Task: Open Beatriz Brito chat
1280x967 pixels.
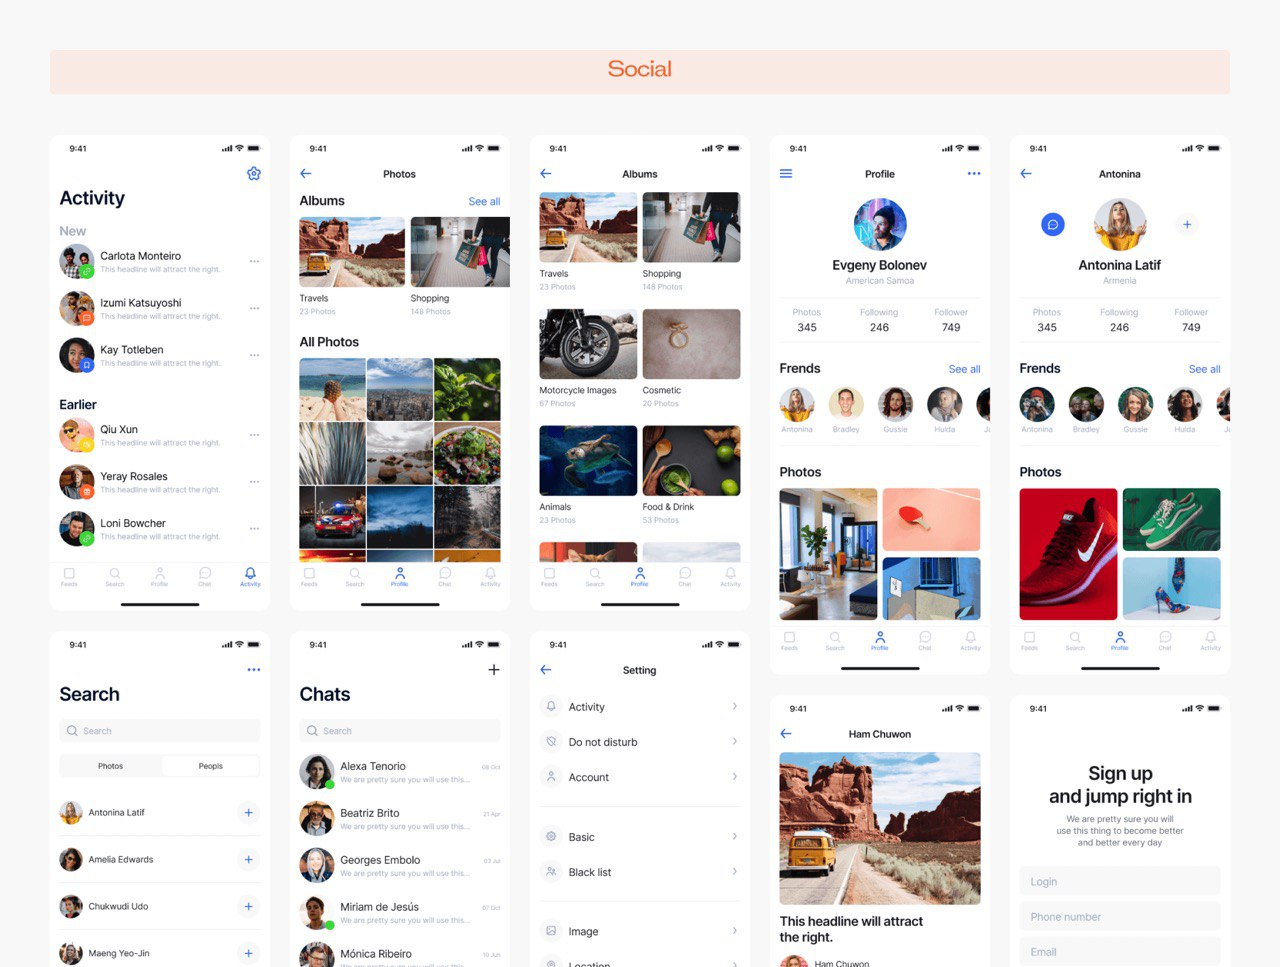Action: 400,819
